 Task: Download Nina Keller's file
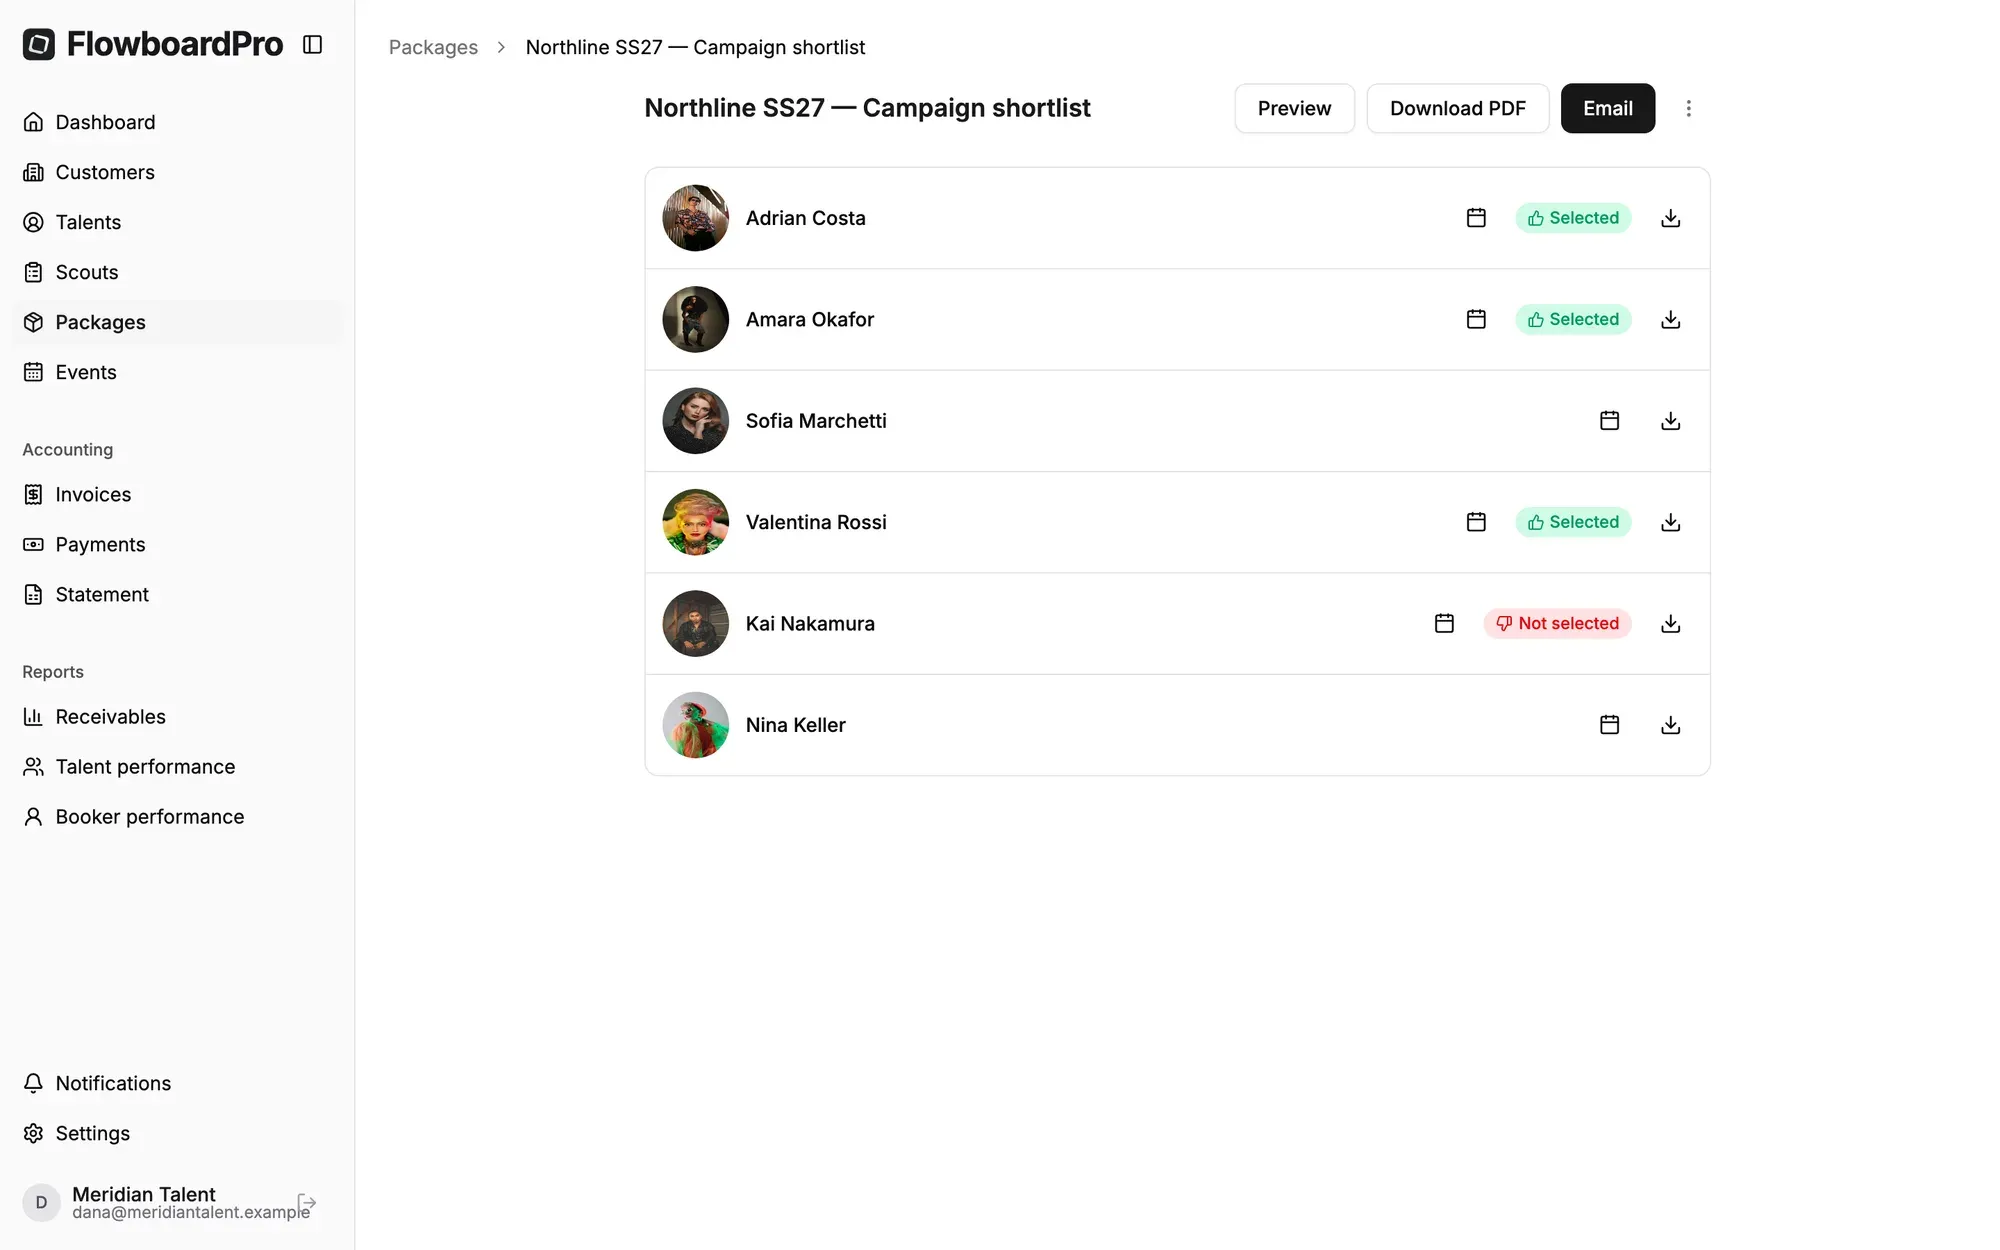click(1670, 725)
